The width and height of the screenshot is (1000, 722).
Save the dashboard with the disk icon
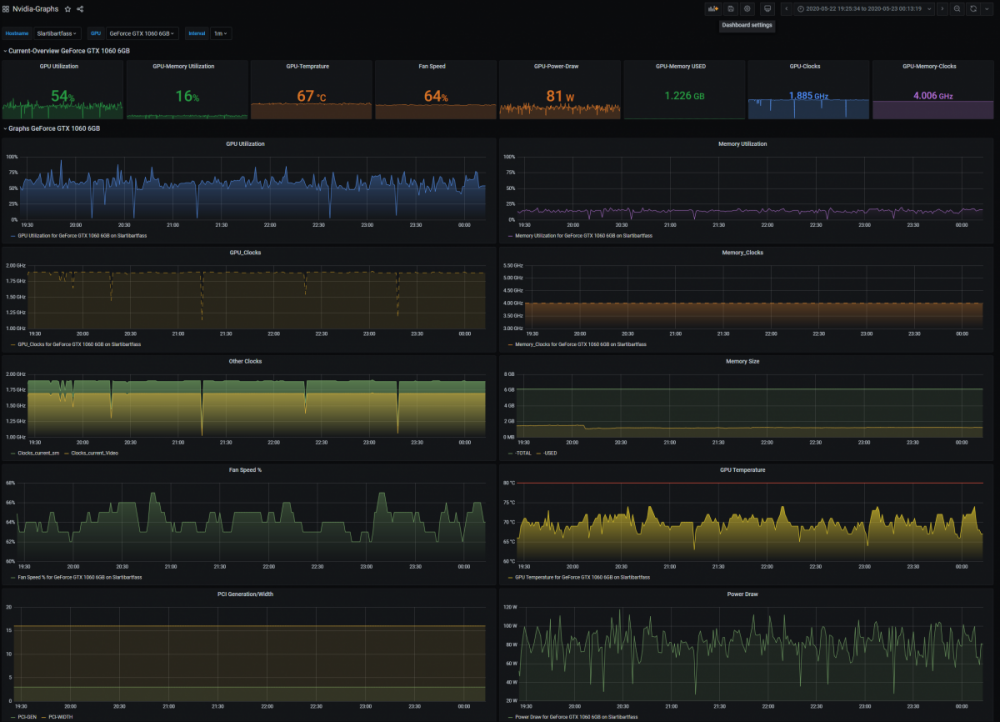(x=730, y=8)
